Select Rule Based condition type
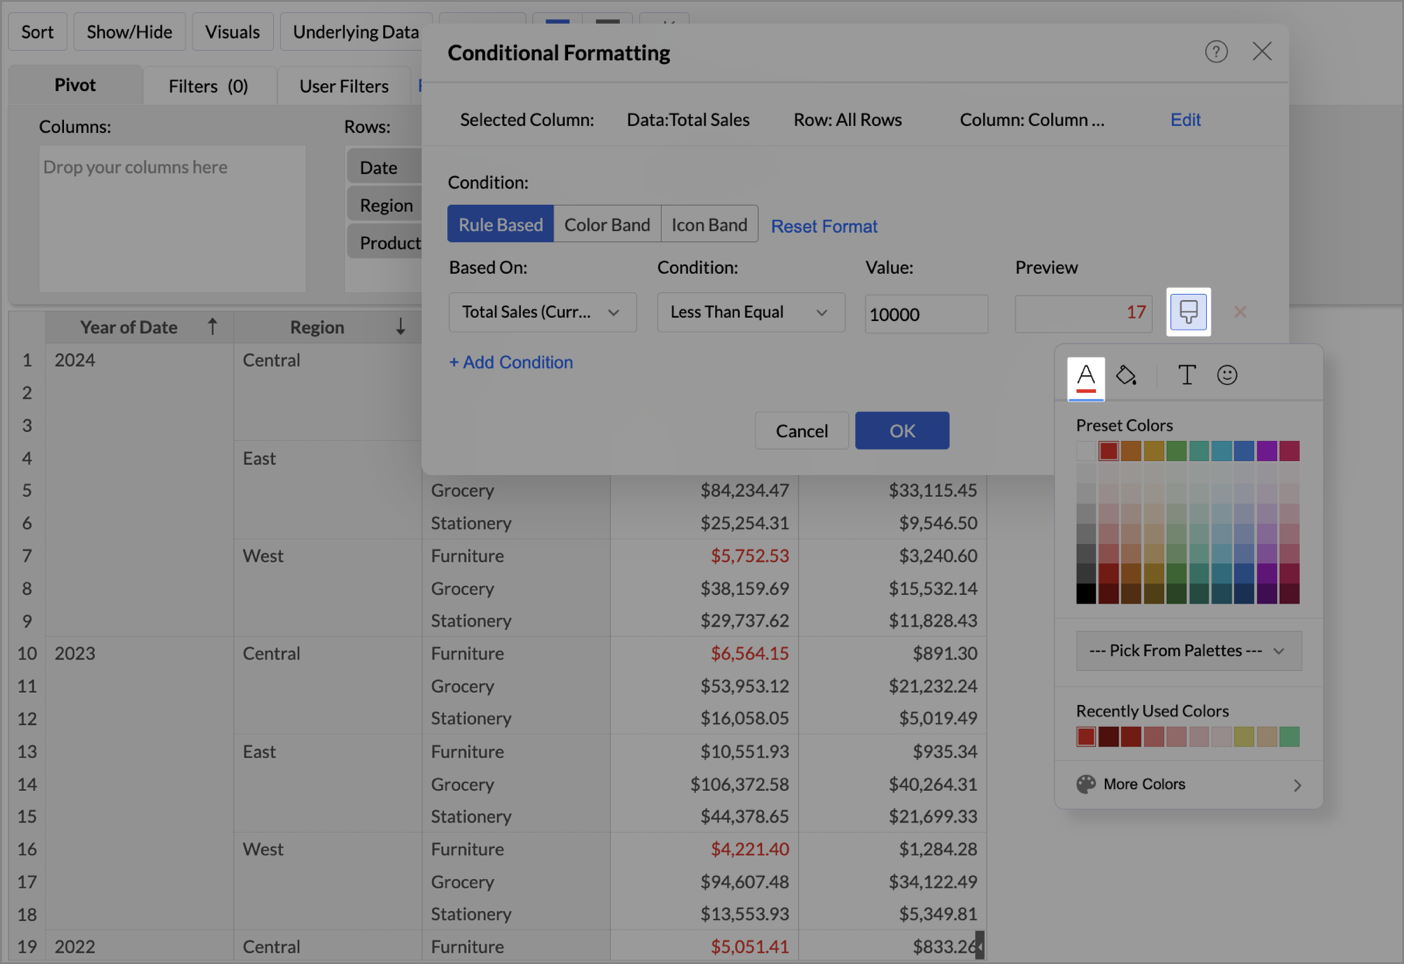 pos(500,225)
